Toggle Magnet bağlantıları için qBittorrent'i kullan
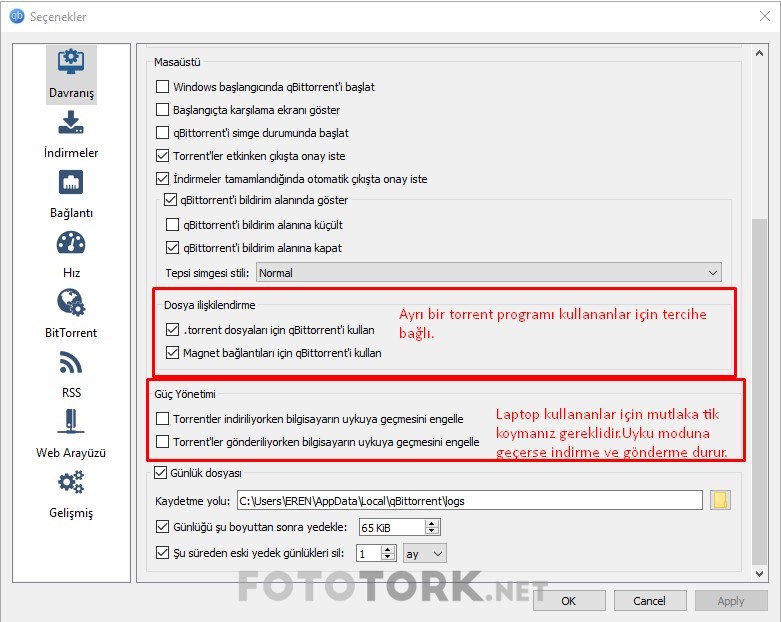Viewport: 781px width, 622px height. 172,353
